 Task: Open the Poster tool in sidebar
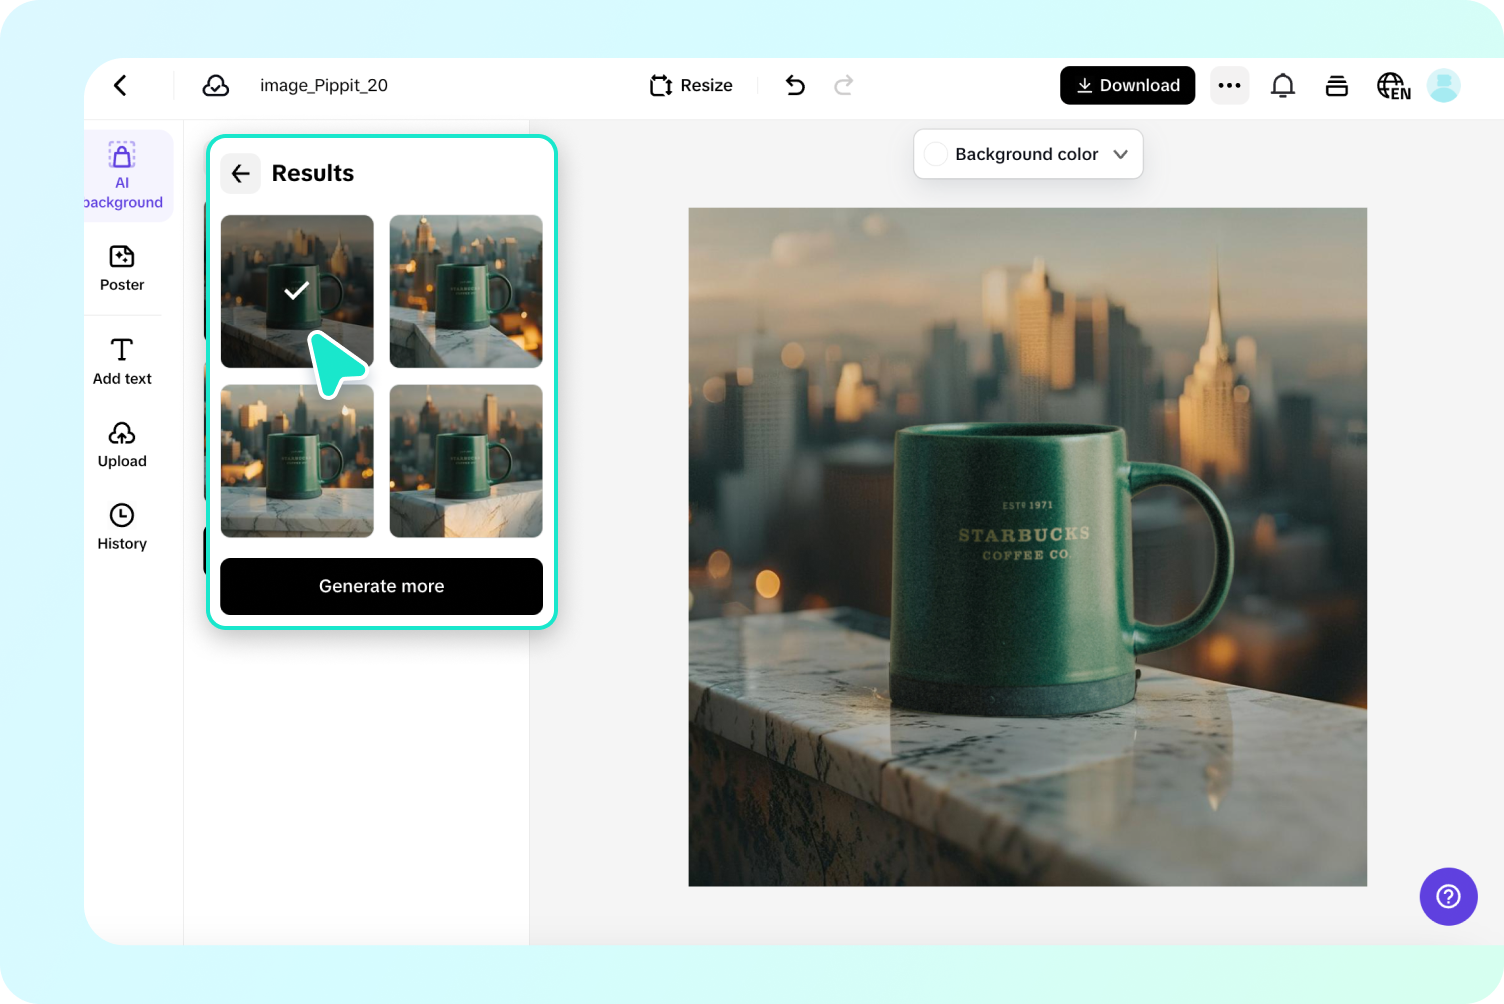click(122, 268)
